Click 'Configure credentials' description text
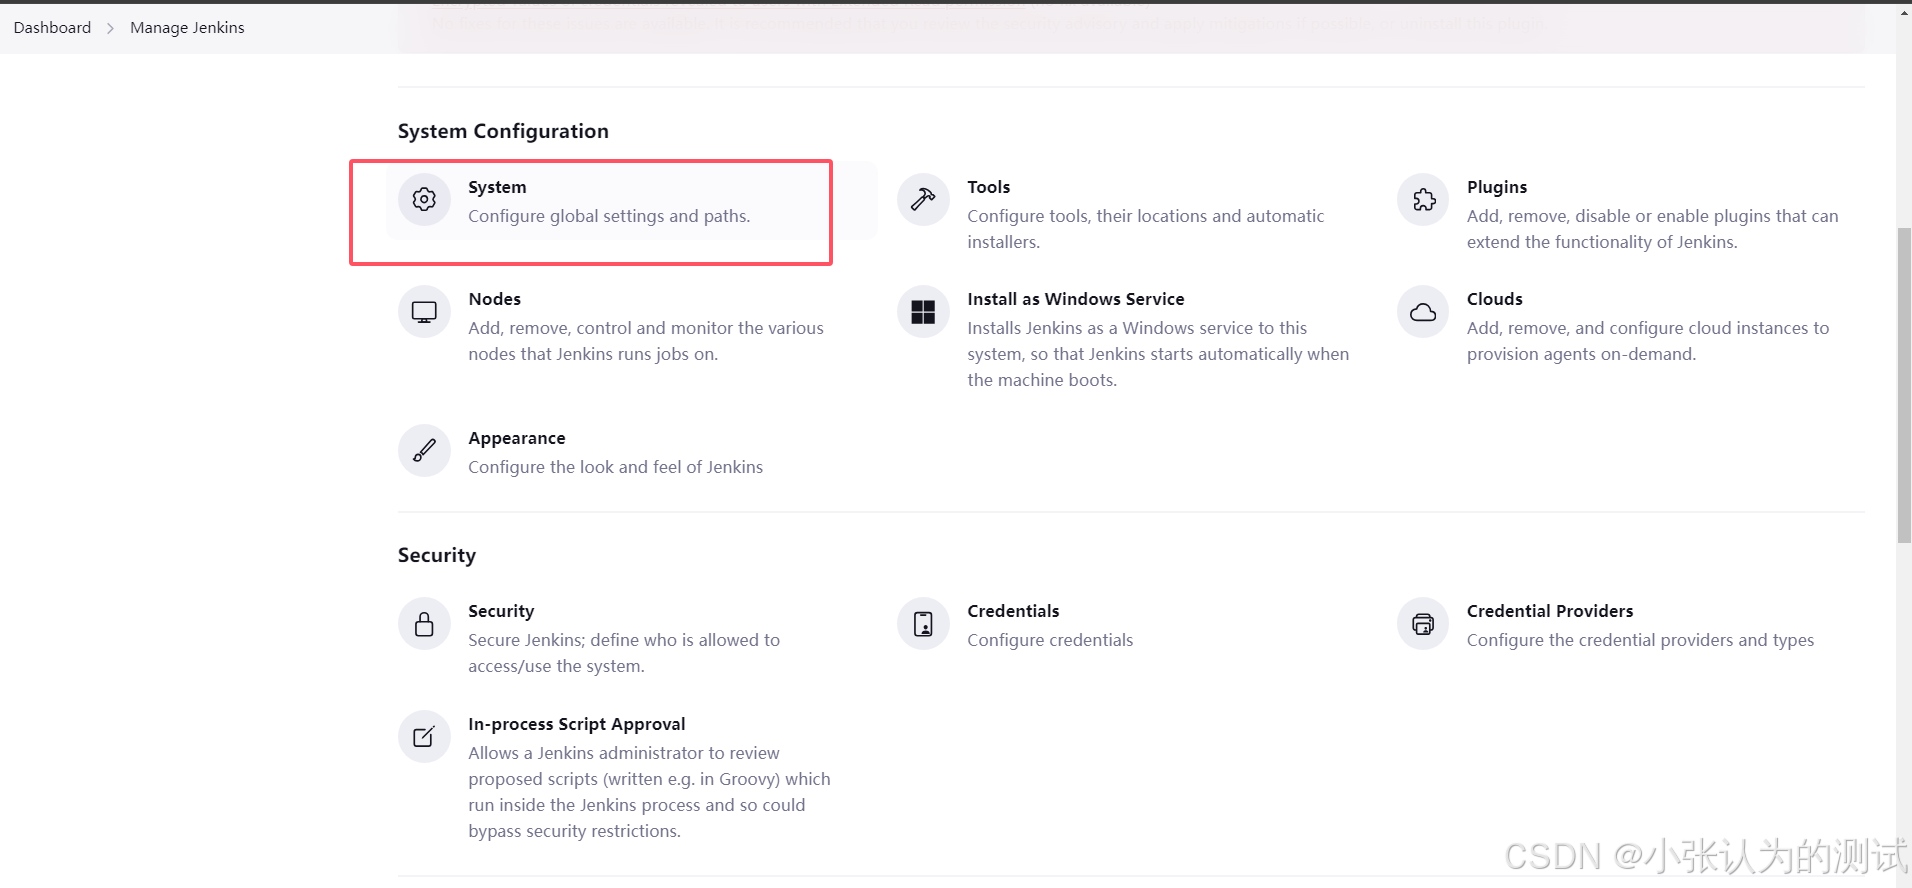1912x888 pixels. click(1050, 640)
